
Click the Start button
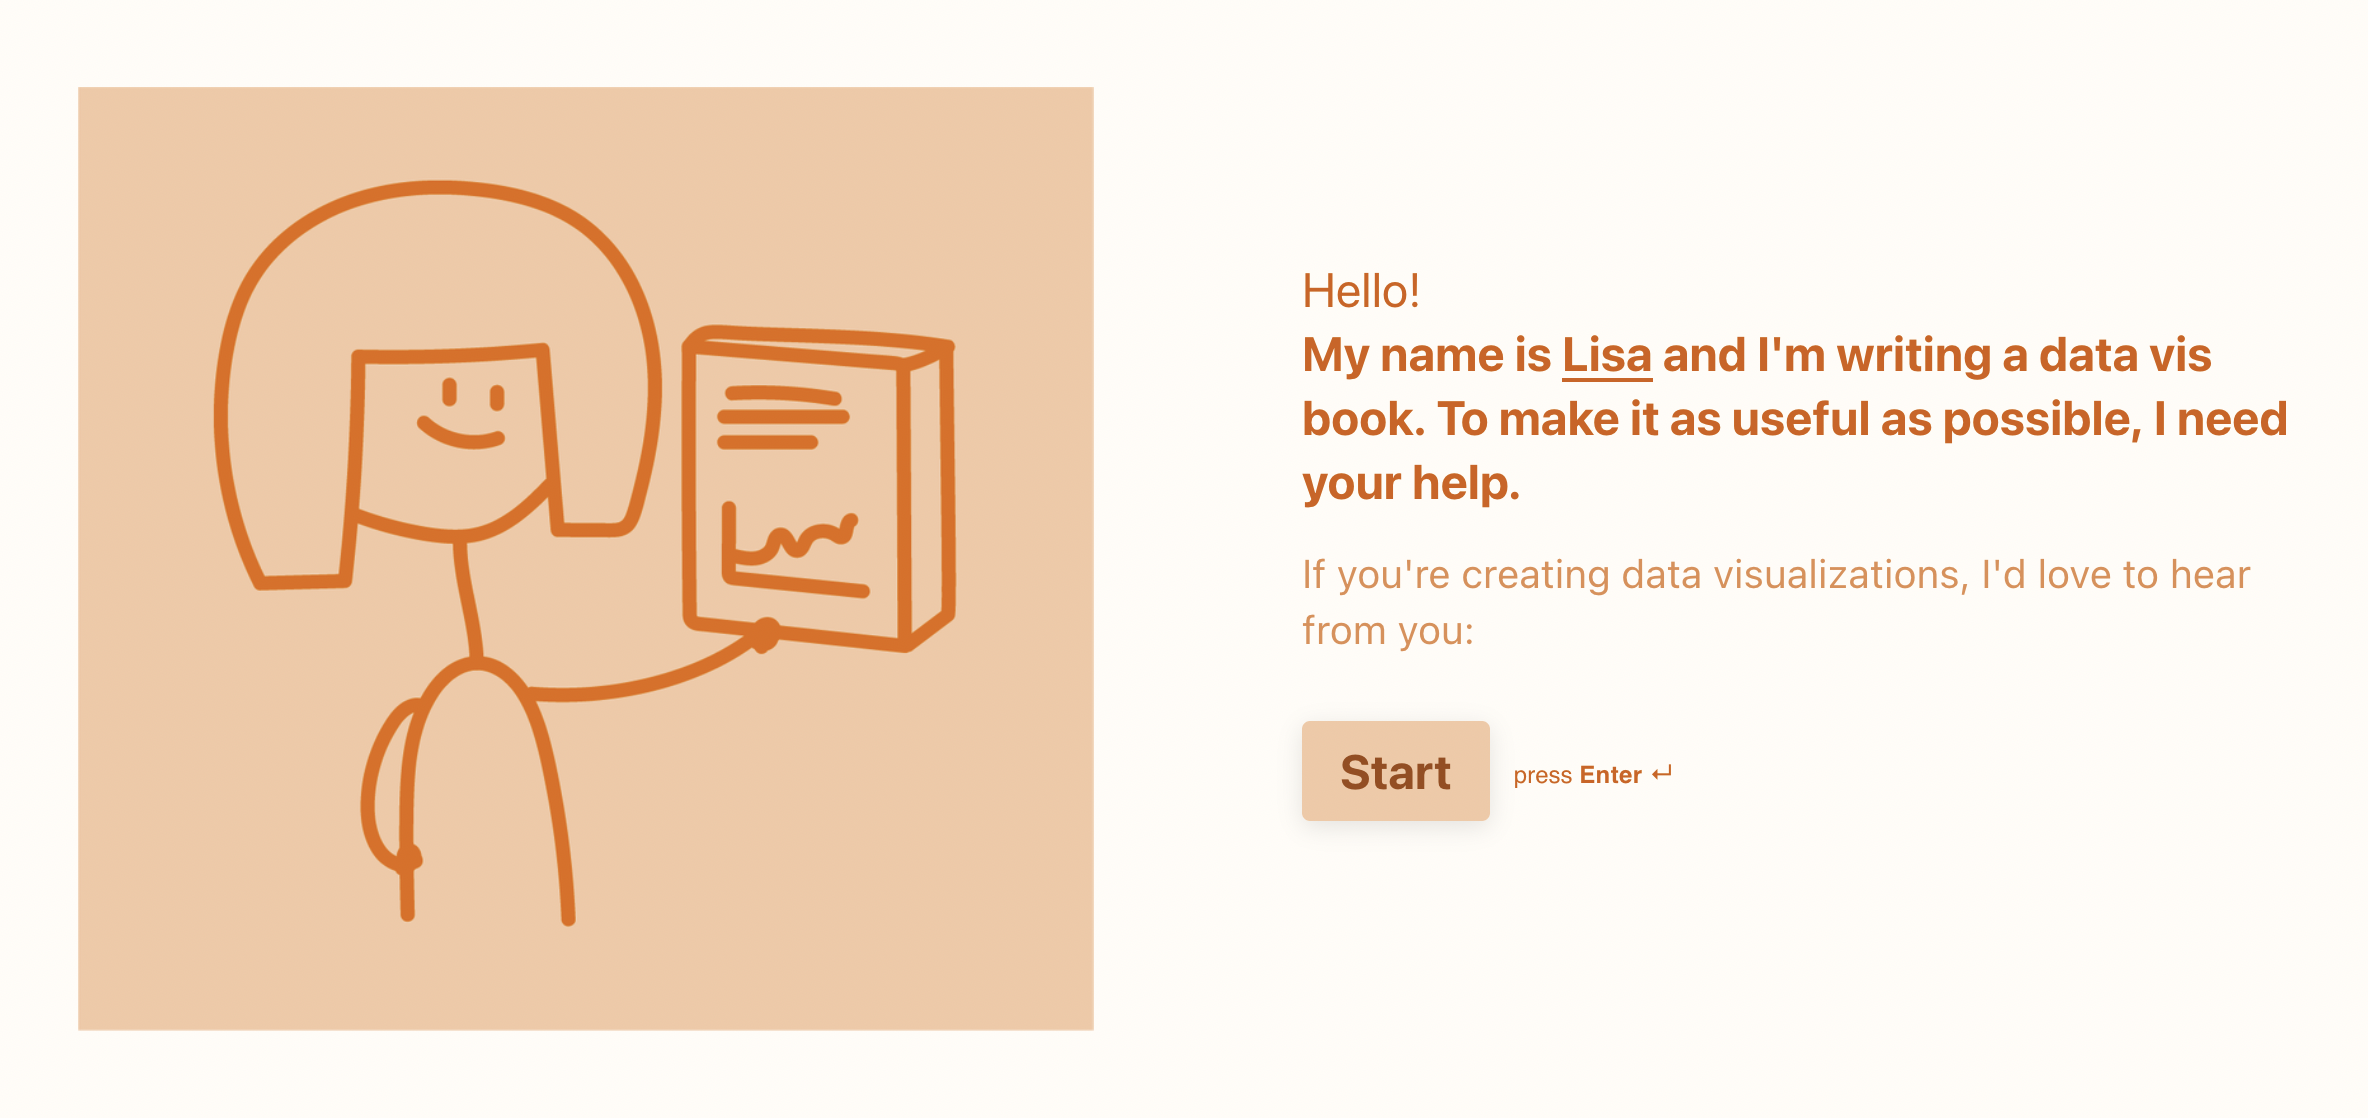coord(1395,771)
